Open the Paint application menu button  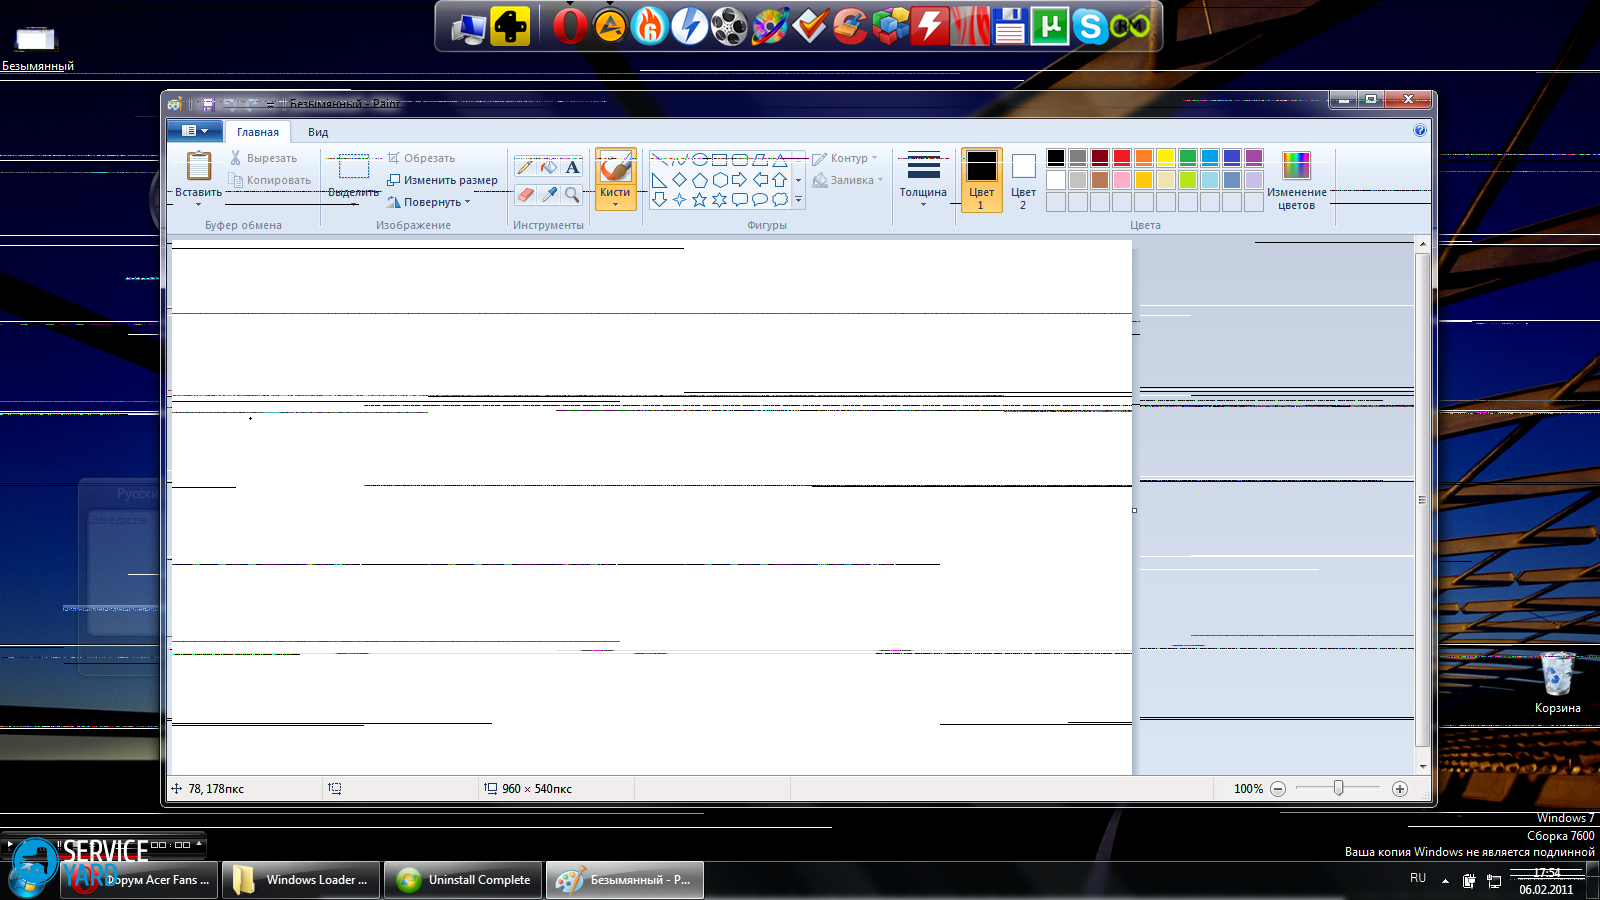click(195, 131)
